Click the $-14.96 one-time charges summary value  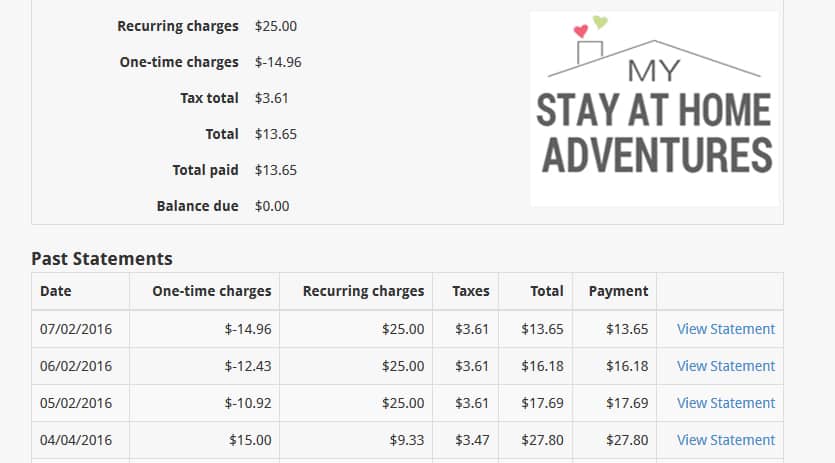pyautogui.click(x=278, y=62)
